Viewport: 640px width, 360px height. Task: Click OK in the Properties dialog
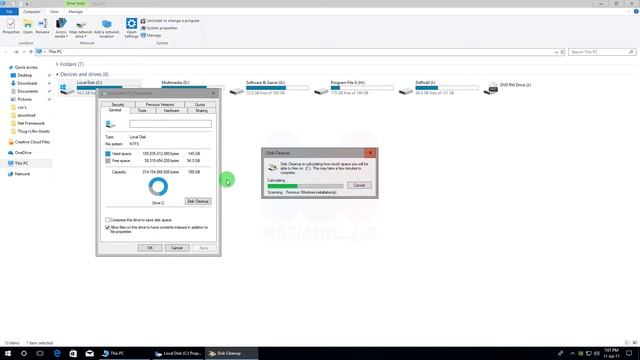[150, 248]
